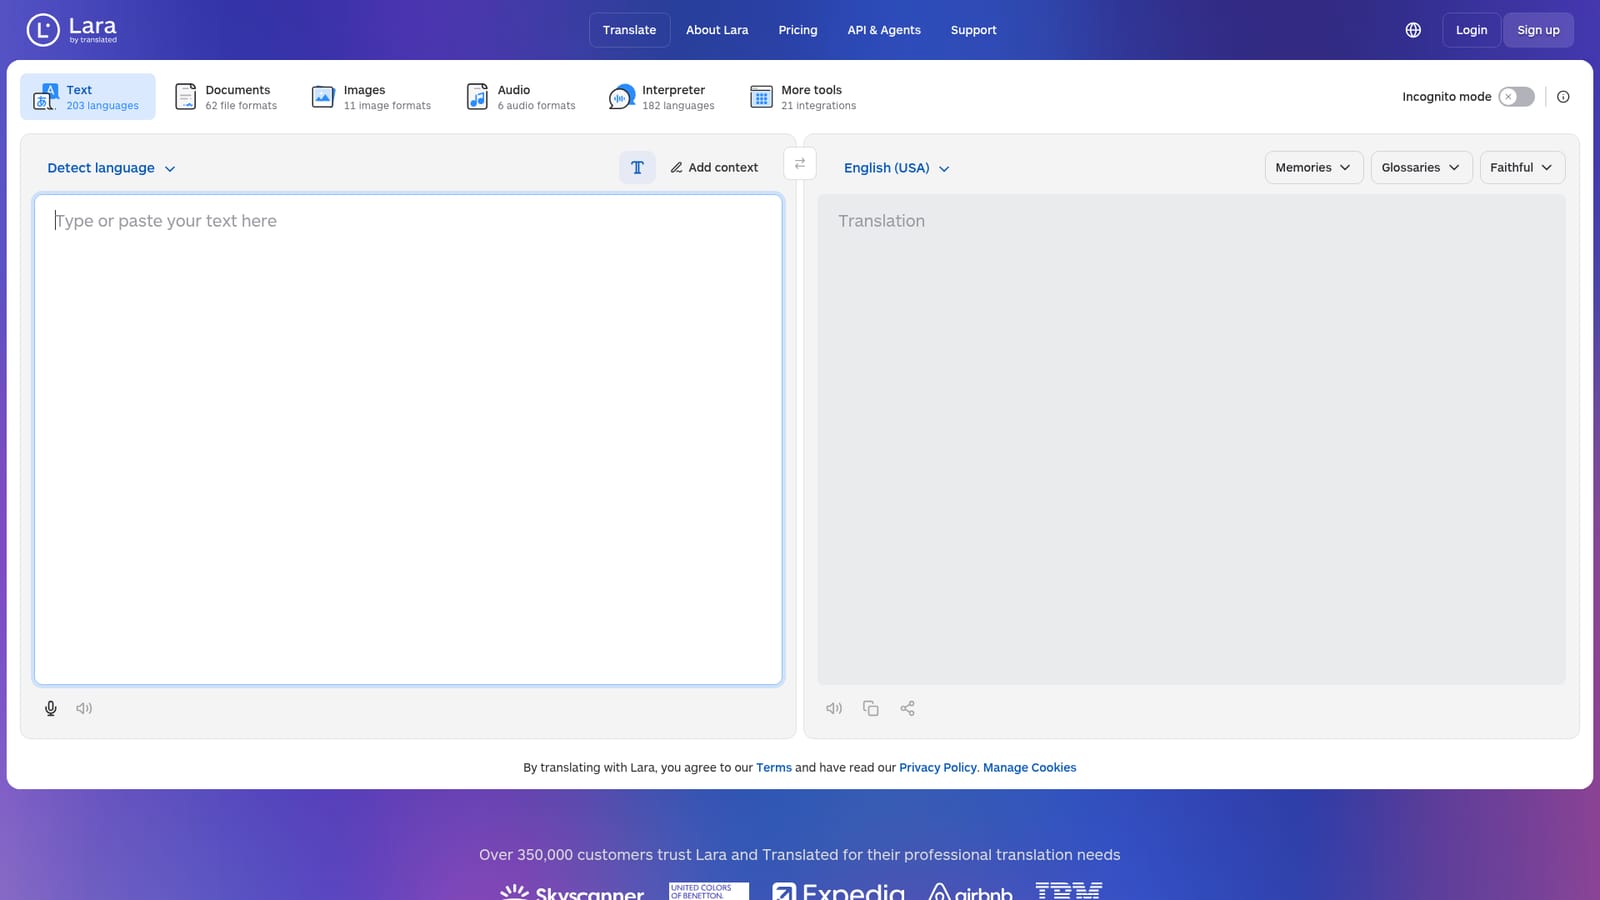
Task: Open the More tools tab
Action: click(803, 97)
